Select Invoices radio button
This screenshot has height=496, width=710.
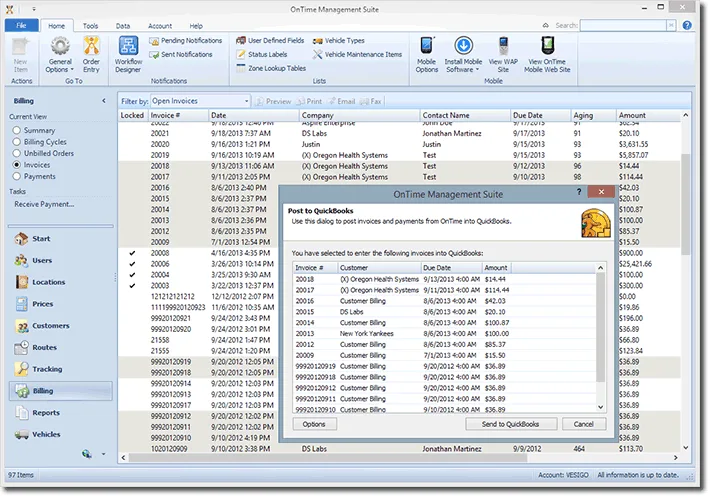[17, 165]
